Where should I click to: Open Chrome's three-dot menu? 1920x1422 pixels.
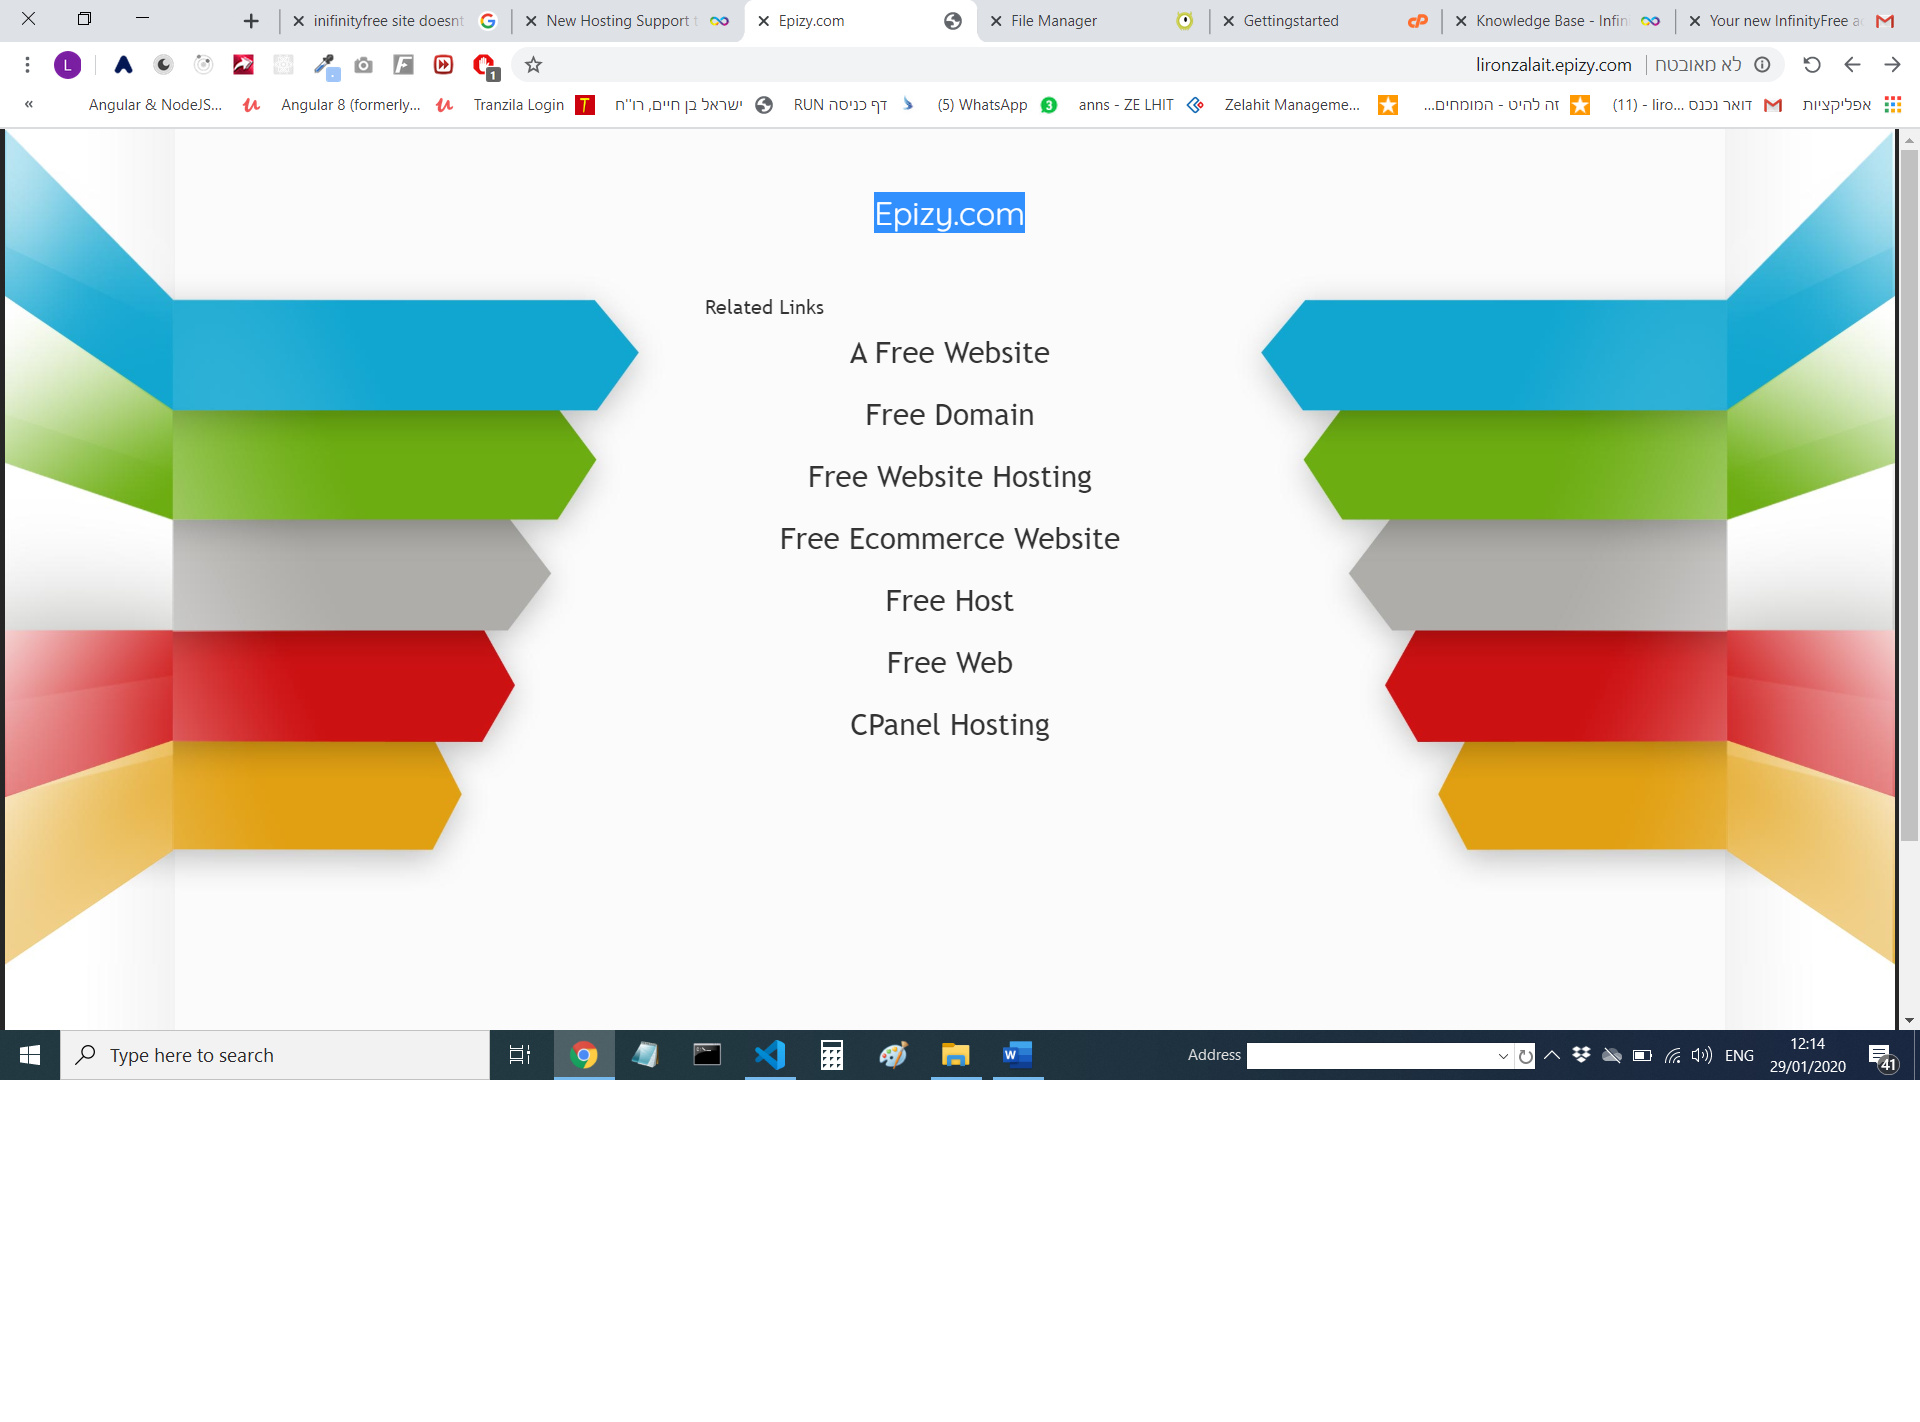pyautogui.click(x=27, y=65)
